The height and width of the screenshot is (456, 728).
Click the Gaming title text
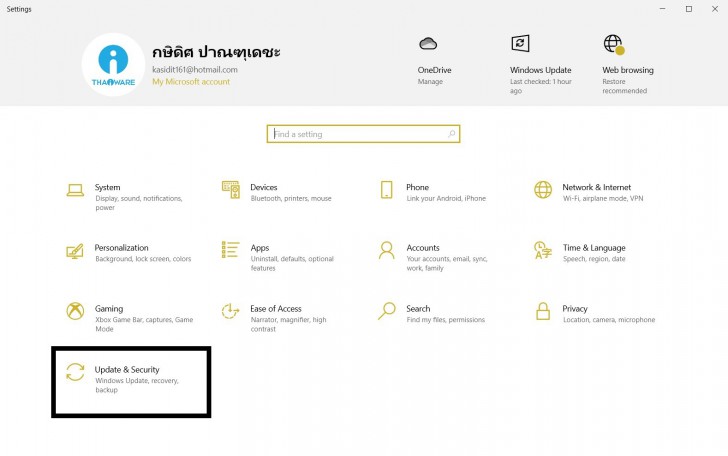[x=109, y=309]
